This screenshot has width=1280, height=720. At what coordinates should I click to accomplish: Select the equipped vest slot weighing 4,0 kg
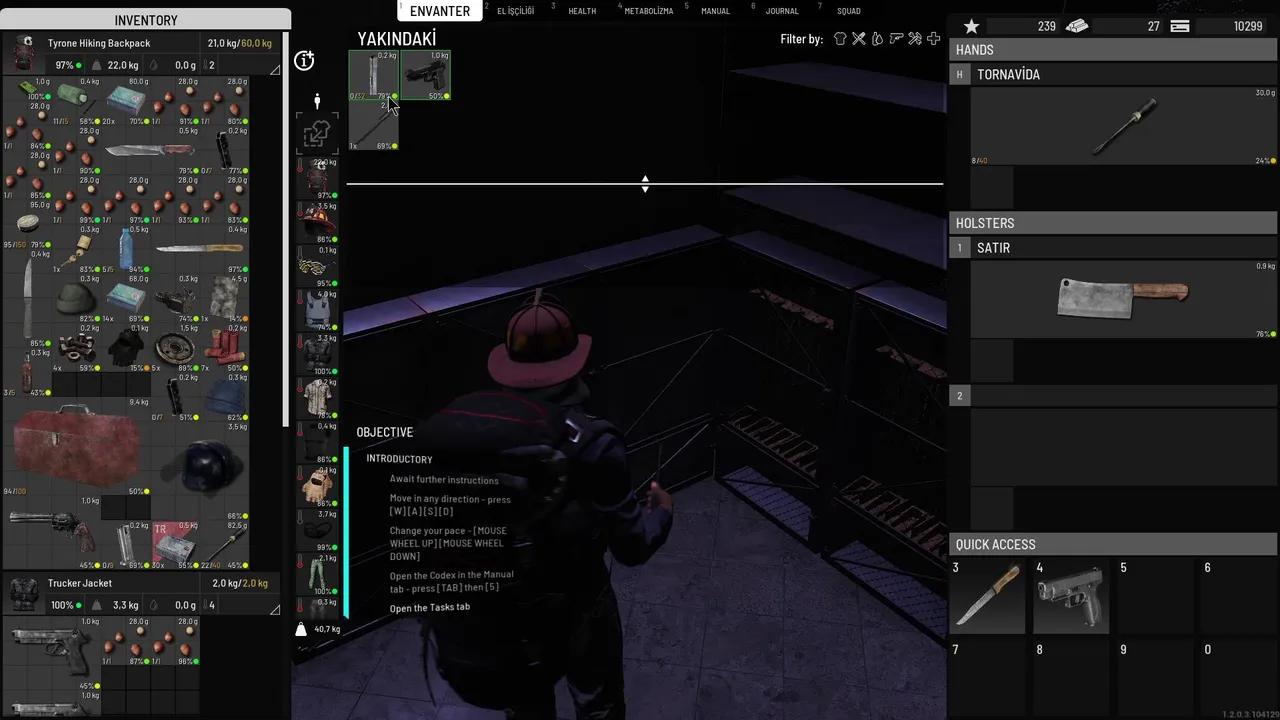pyautogui.click(x=317, y=310)
